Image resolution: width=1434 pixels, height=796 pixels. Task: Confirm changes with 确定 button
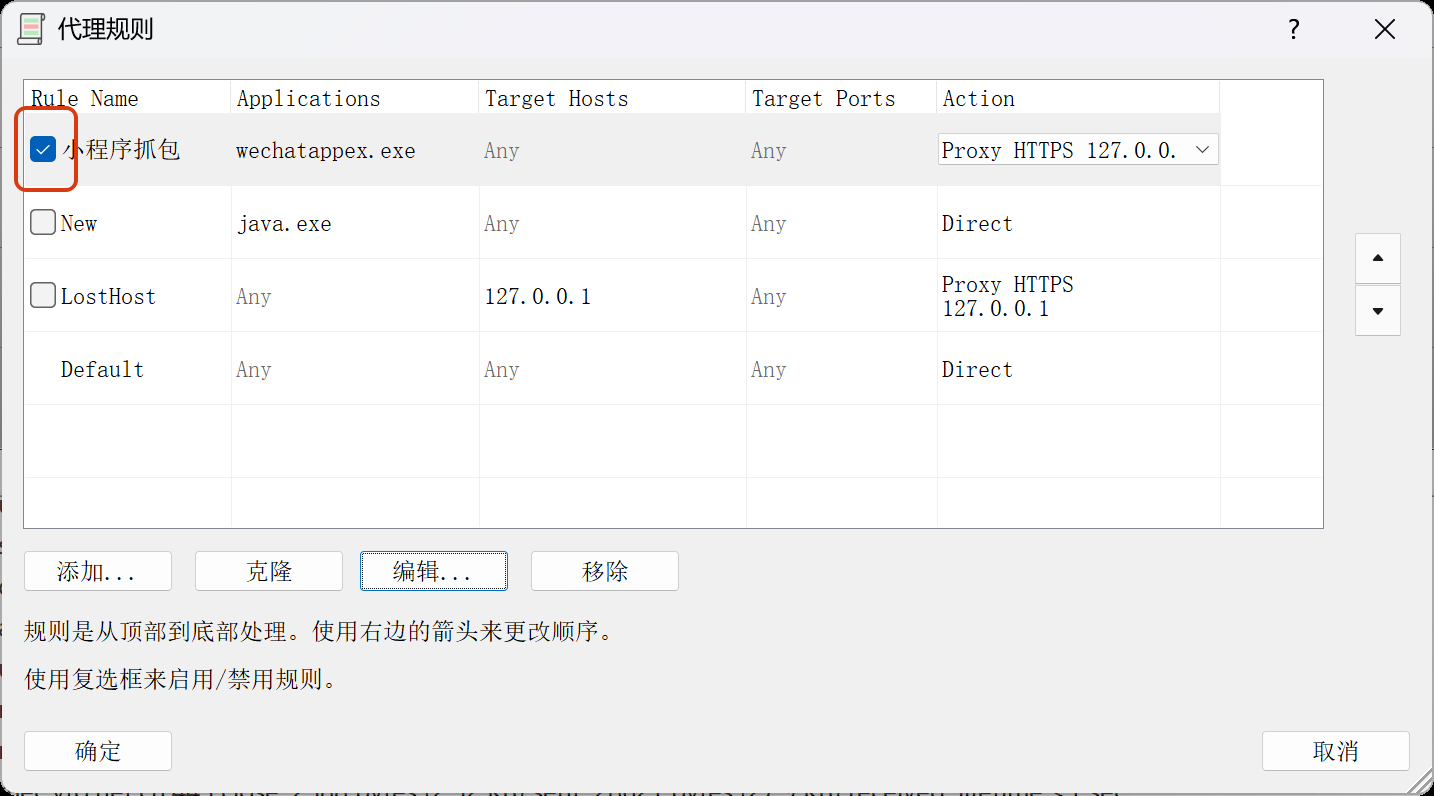point(98,751)
